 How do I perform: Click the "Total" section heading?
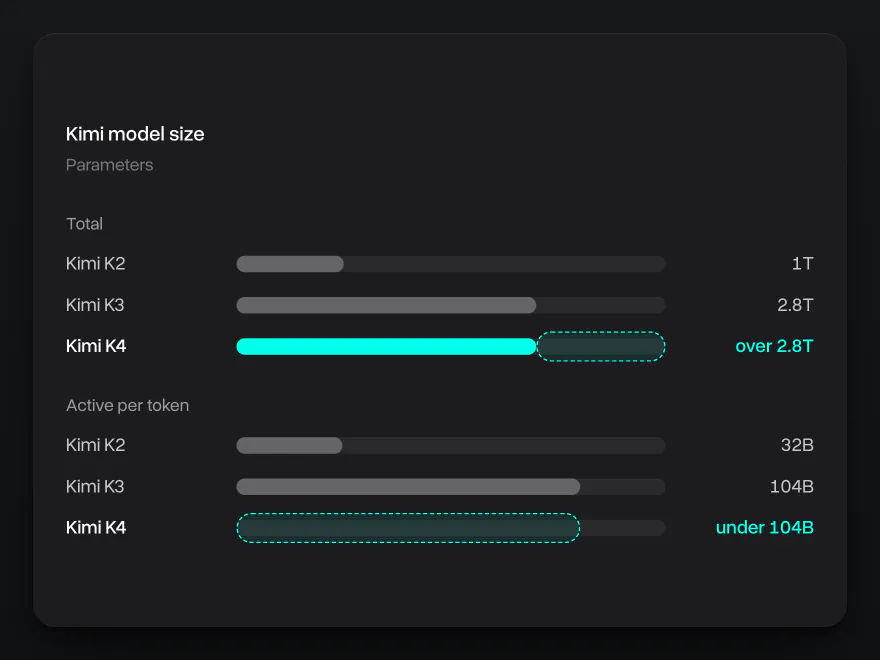(84, 224)
